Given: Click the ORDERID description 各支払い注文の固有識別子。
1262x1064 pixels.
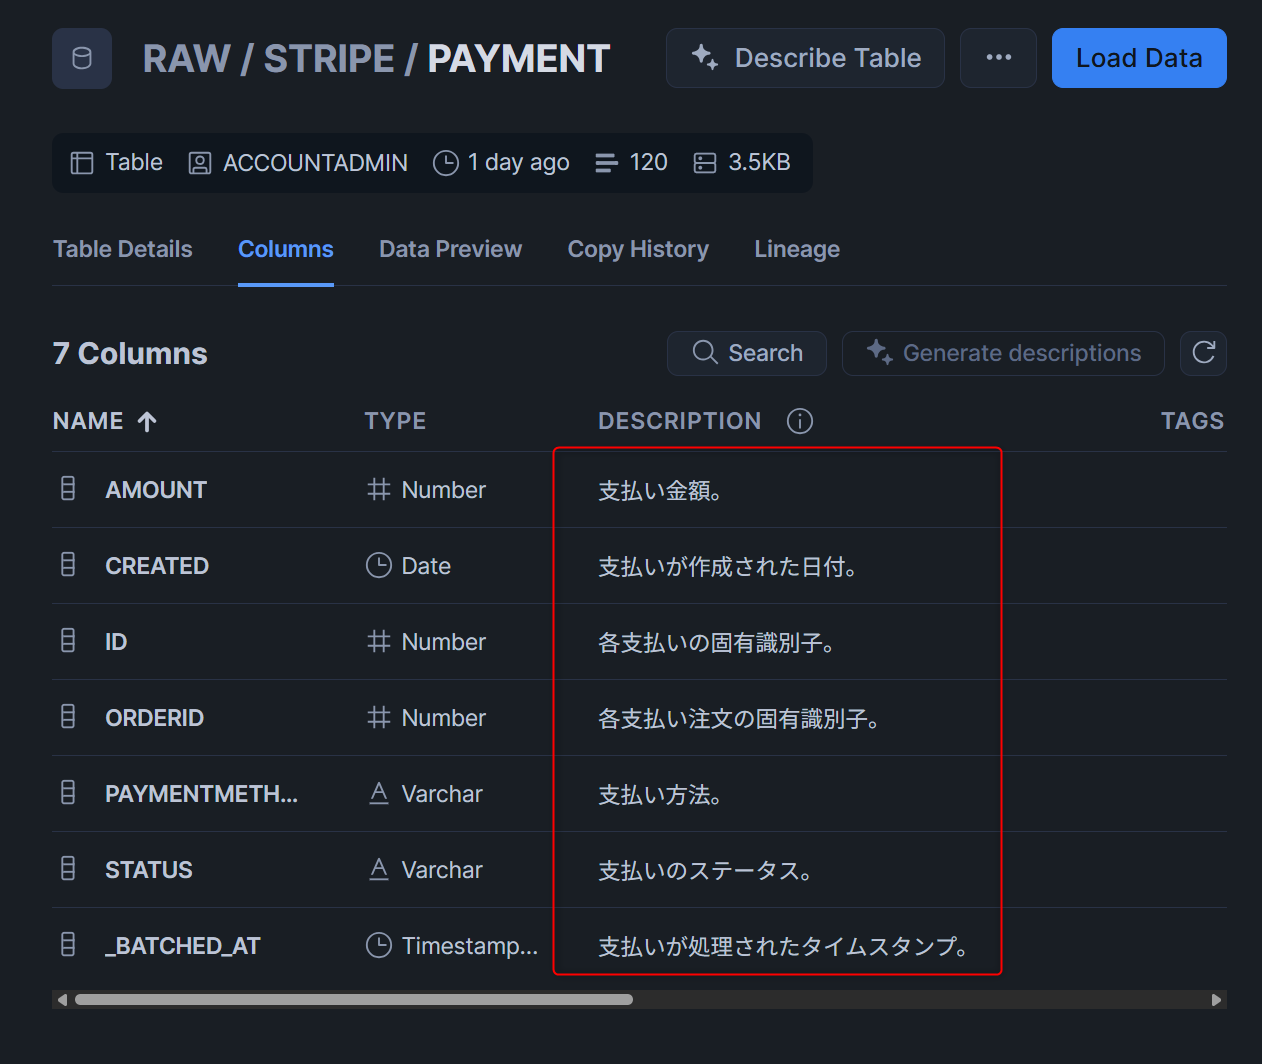Looking at the screenshot, I should (739, 718).
